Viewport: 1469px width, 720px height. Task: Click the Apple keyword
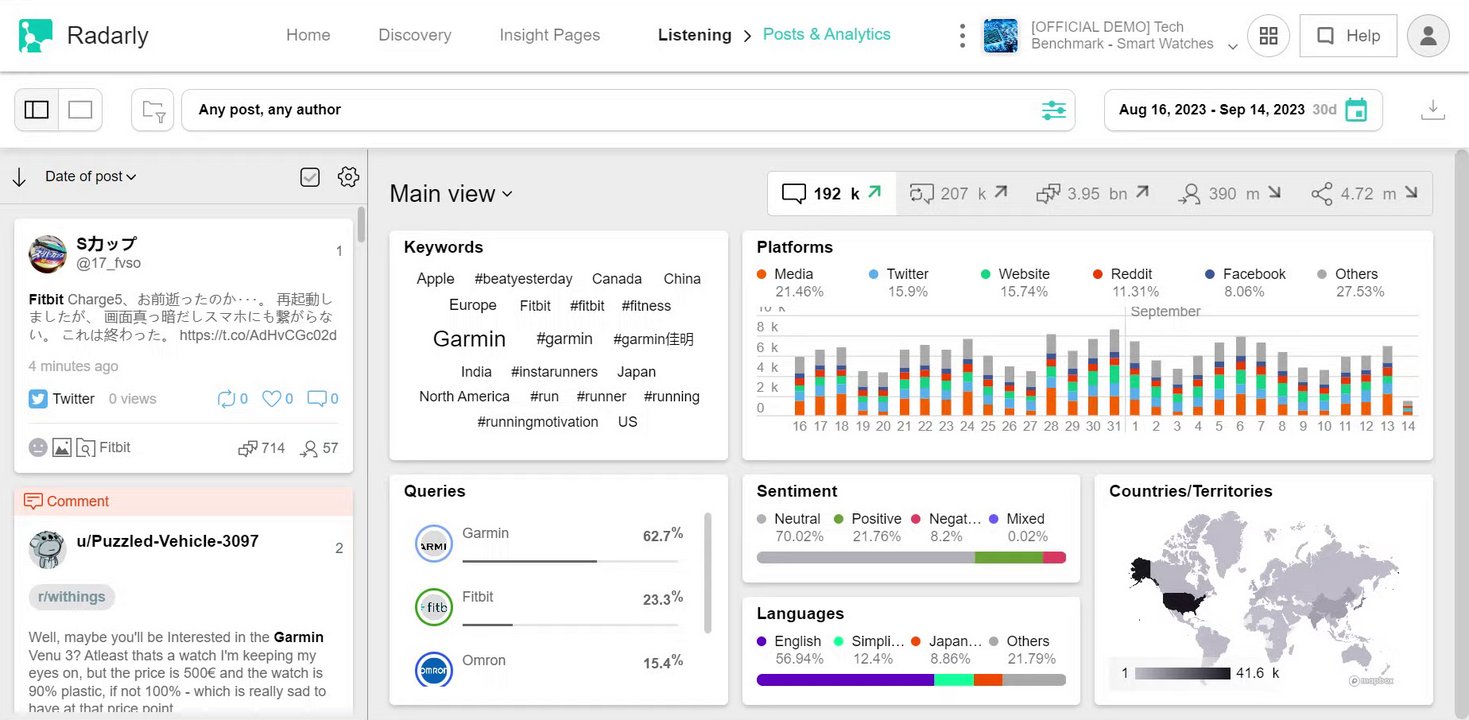435,279
